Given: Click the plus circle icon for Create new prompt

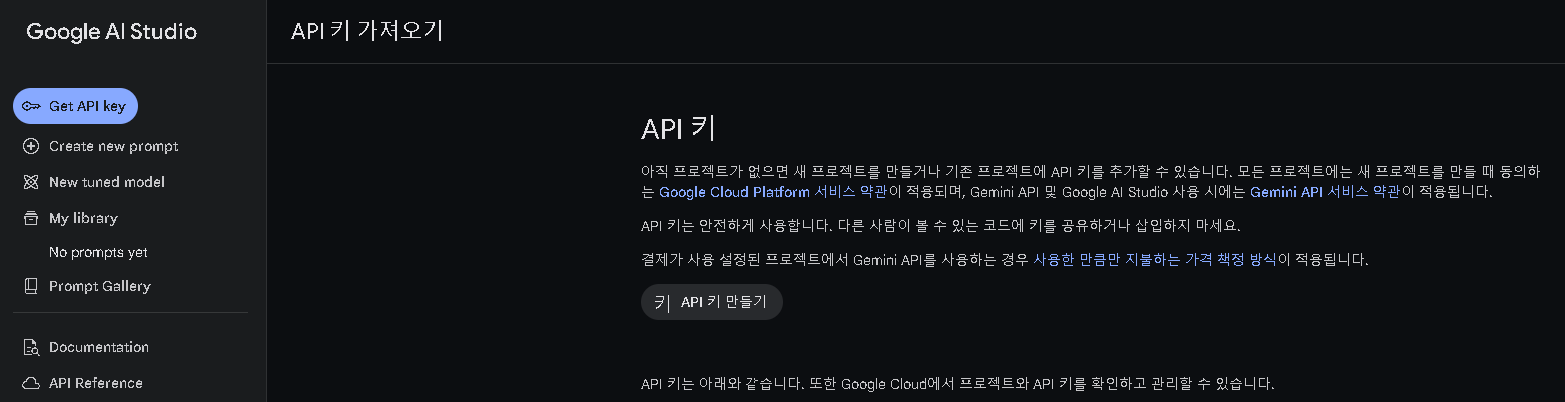Looking at the screenshot, I should pyautogui.click(x=31, y=146).
